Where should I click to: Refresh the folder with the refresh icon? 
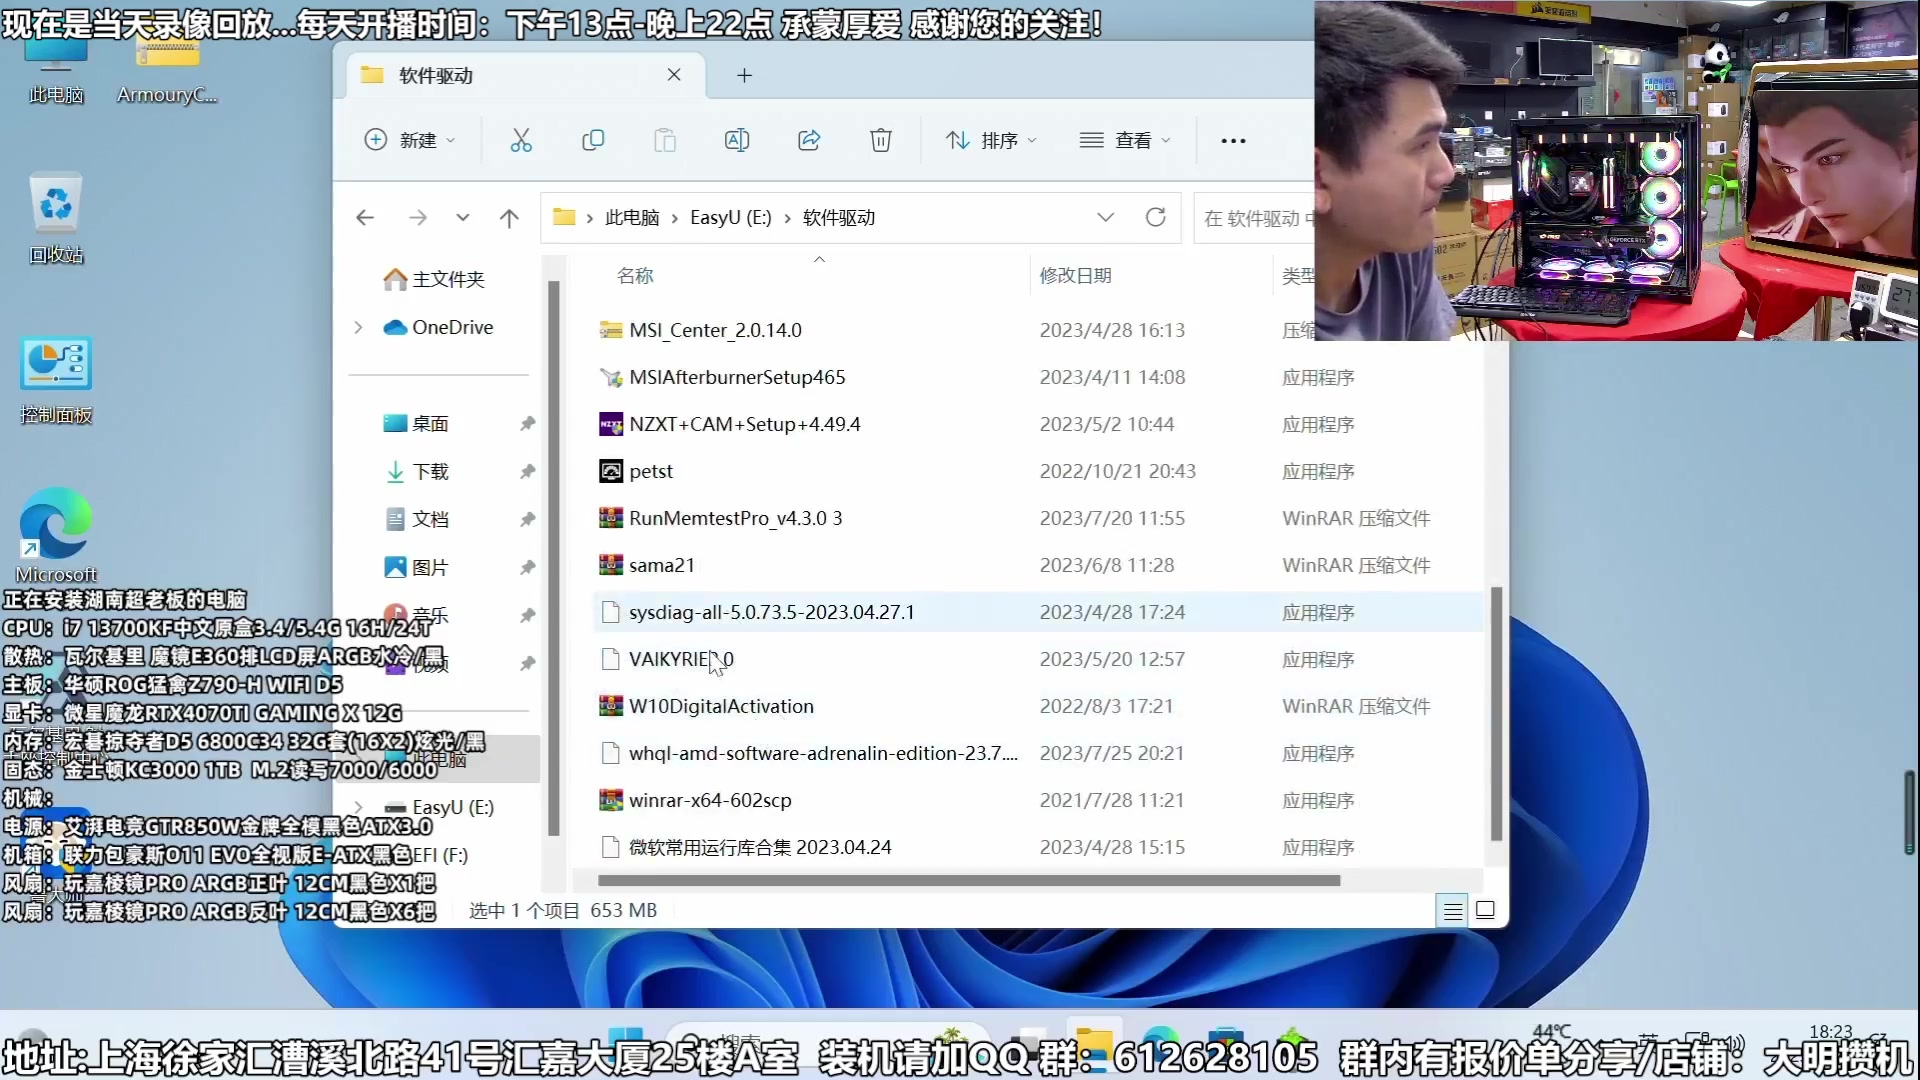tap(1156, 217)
